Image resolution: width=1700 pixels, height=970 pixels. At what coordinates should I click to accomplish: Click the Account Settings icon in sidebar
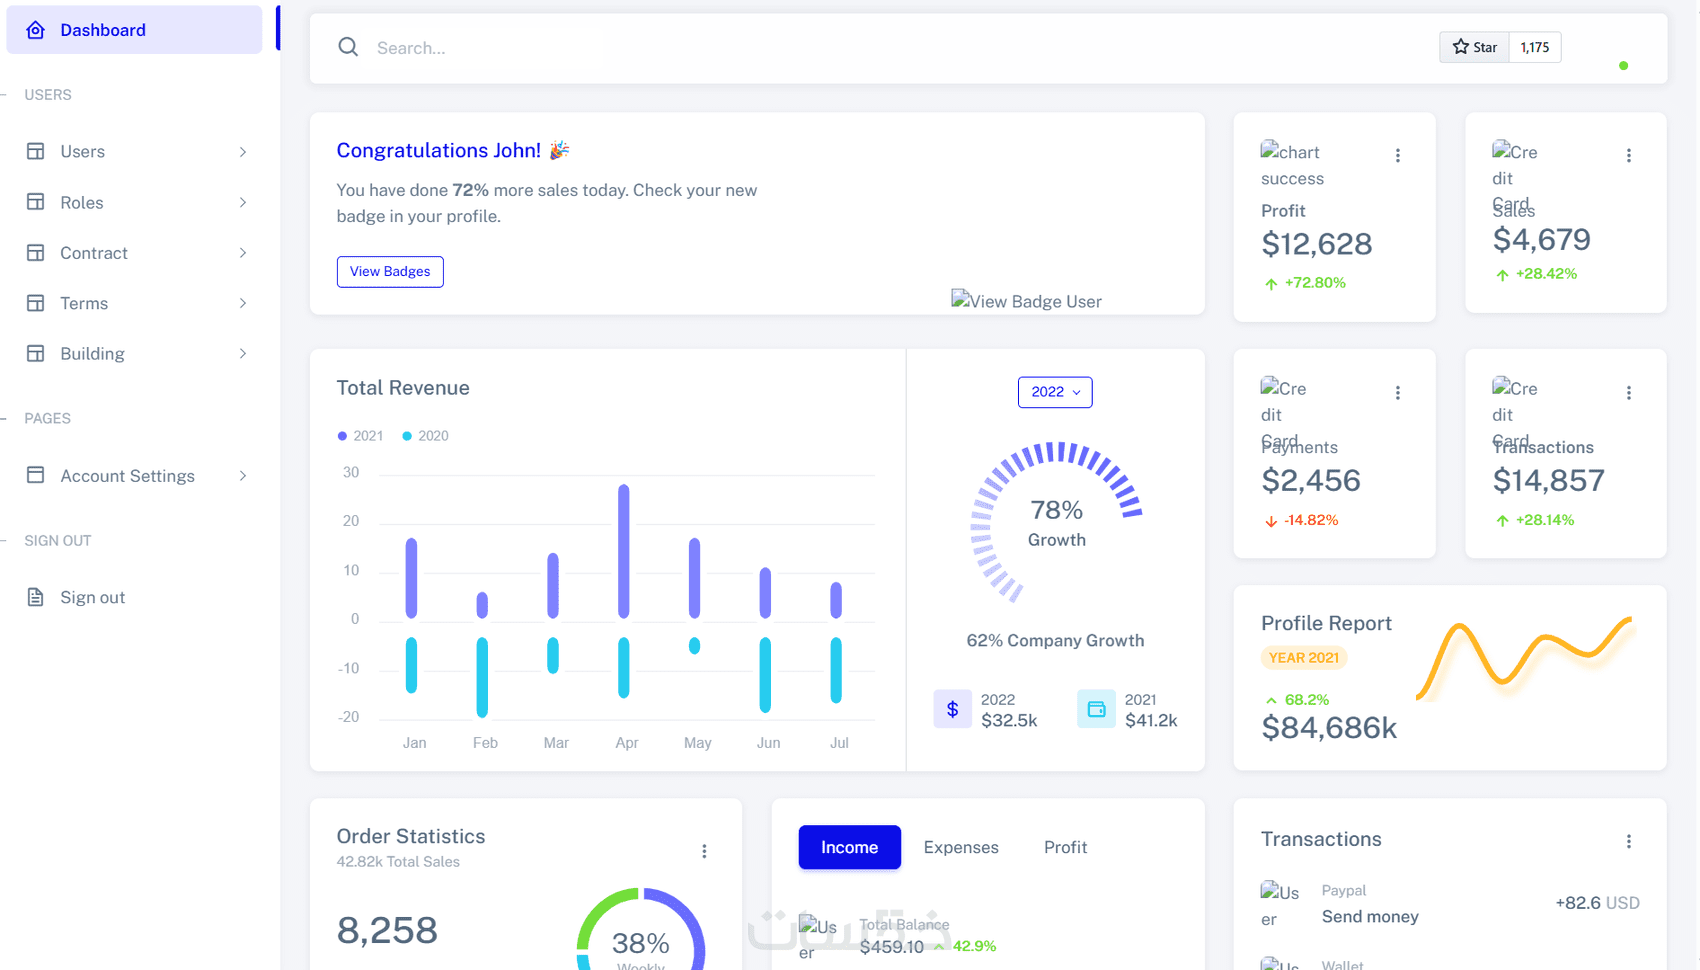[x=36, y=475]
